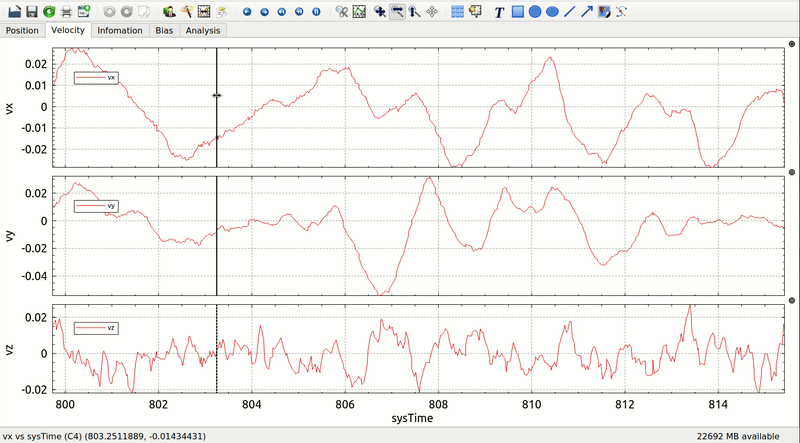The height and width of the screenshot is (443, 800).
Task: Click the Print toolbar icon
Action: point(65,12)
